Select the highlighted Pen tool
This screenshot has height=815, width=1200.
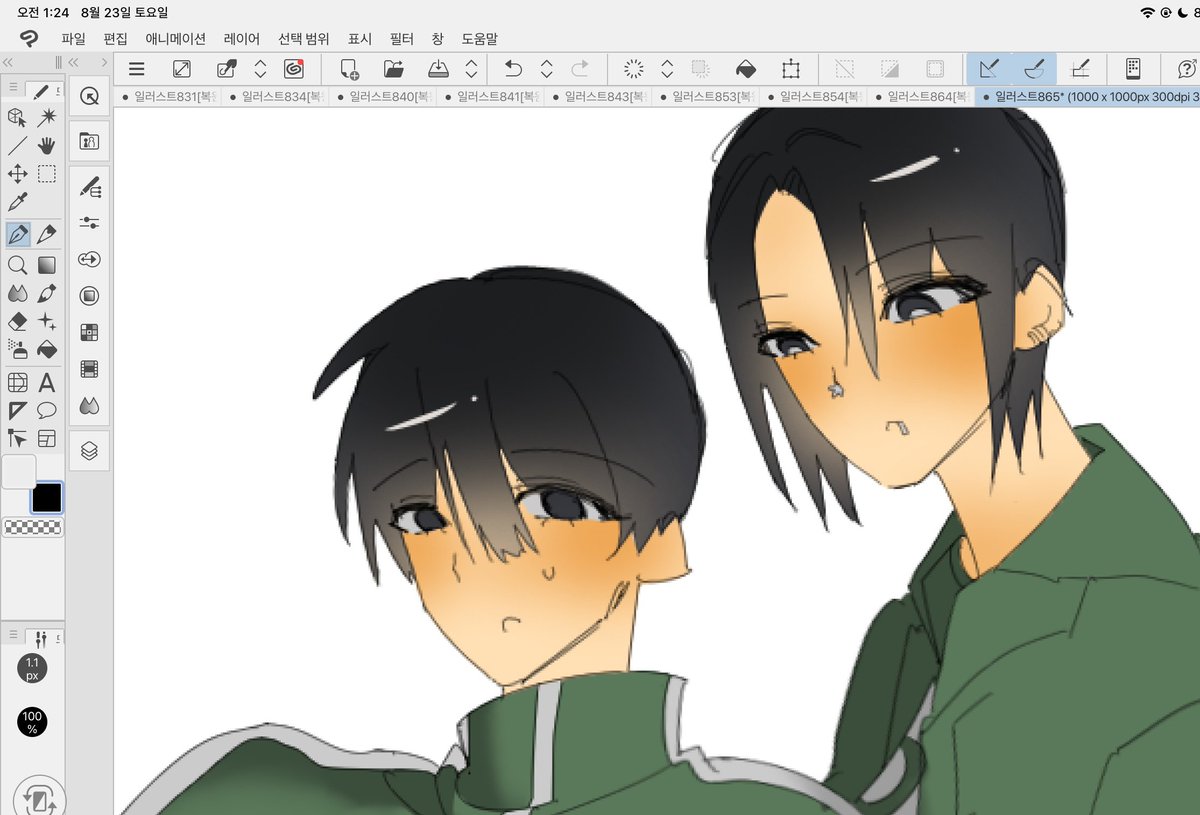click(17, 235)
